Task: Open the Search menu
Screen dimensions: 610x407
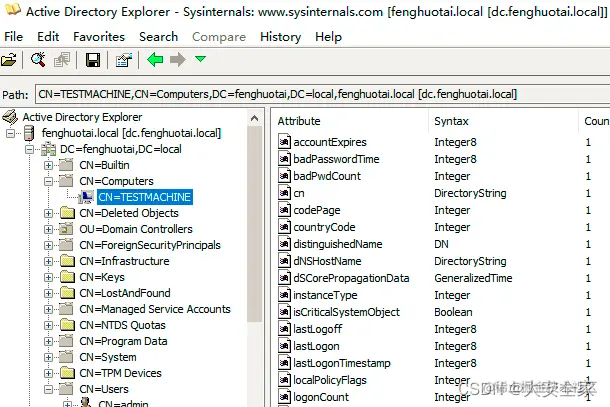Action: tap(158, 37)
